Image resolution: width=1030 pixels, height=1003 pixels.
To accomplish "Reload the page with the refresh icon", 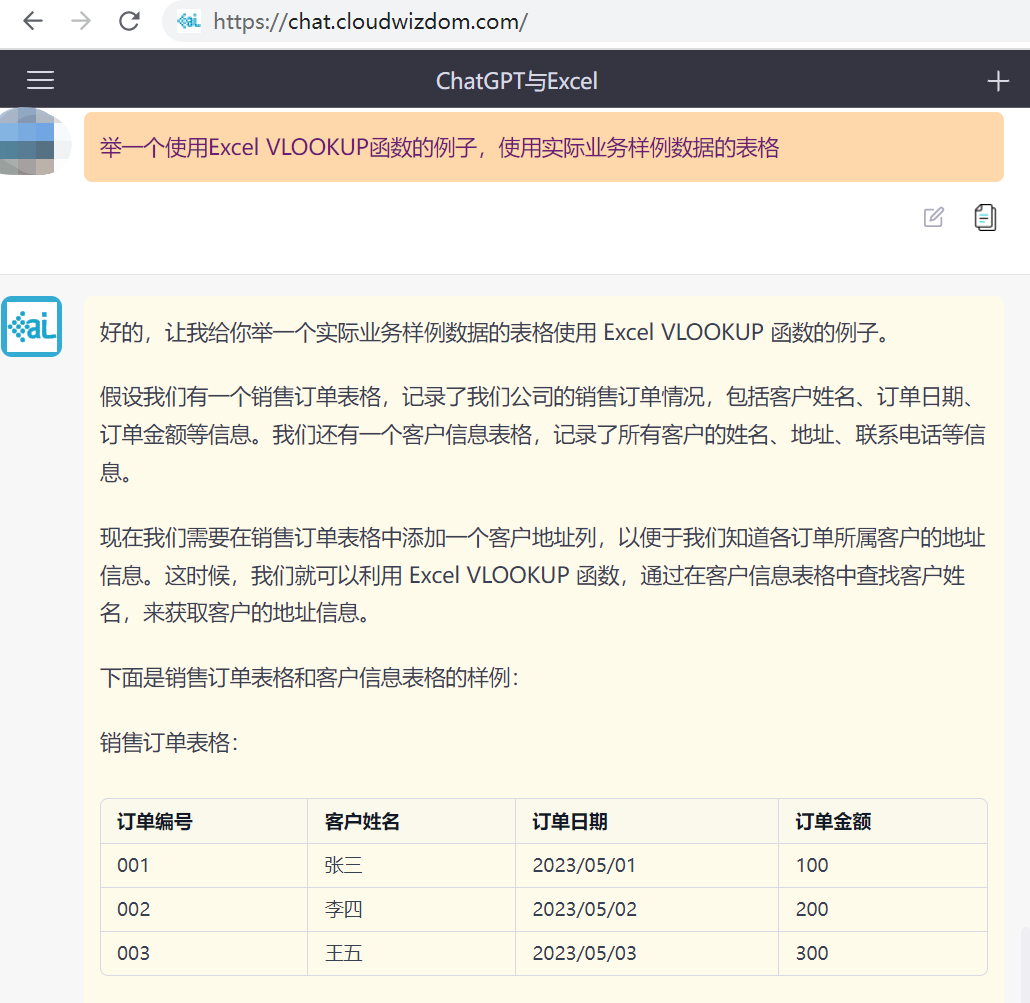I will [129, 21].
